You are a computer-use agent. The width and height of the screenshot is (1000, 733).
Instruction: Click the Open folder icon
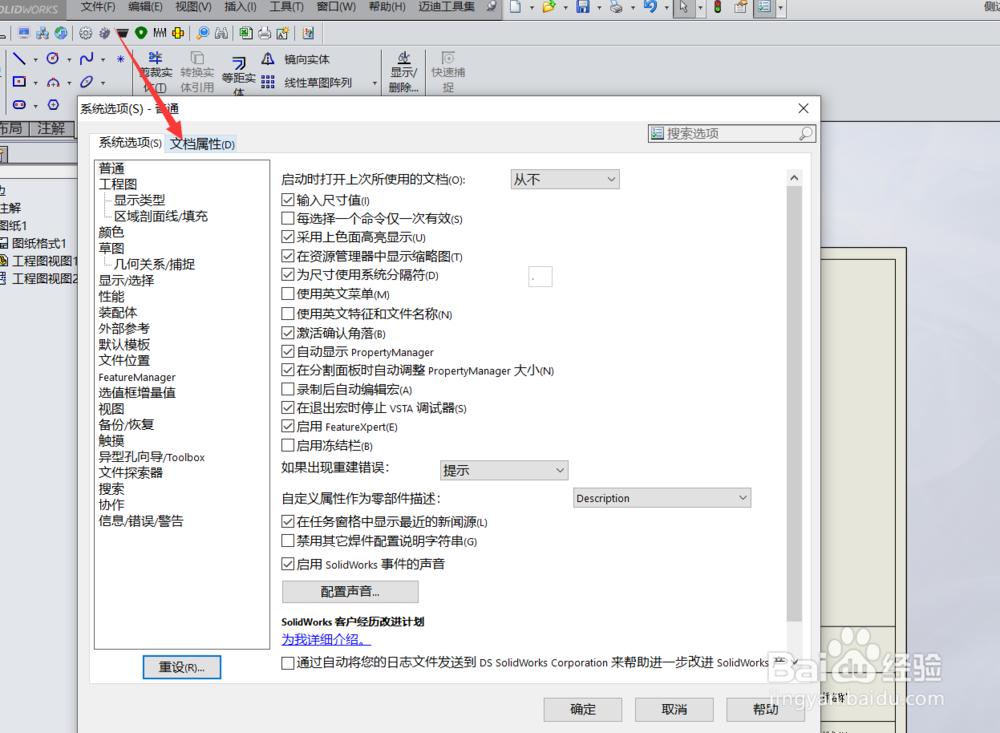coord(549,7)
